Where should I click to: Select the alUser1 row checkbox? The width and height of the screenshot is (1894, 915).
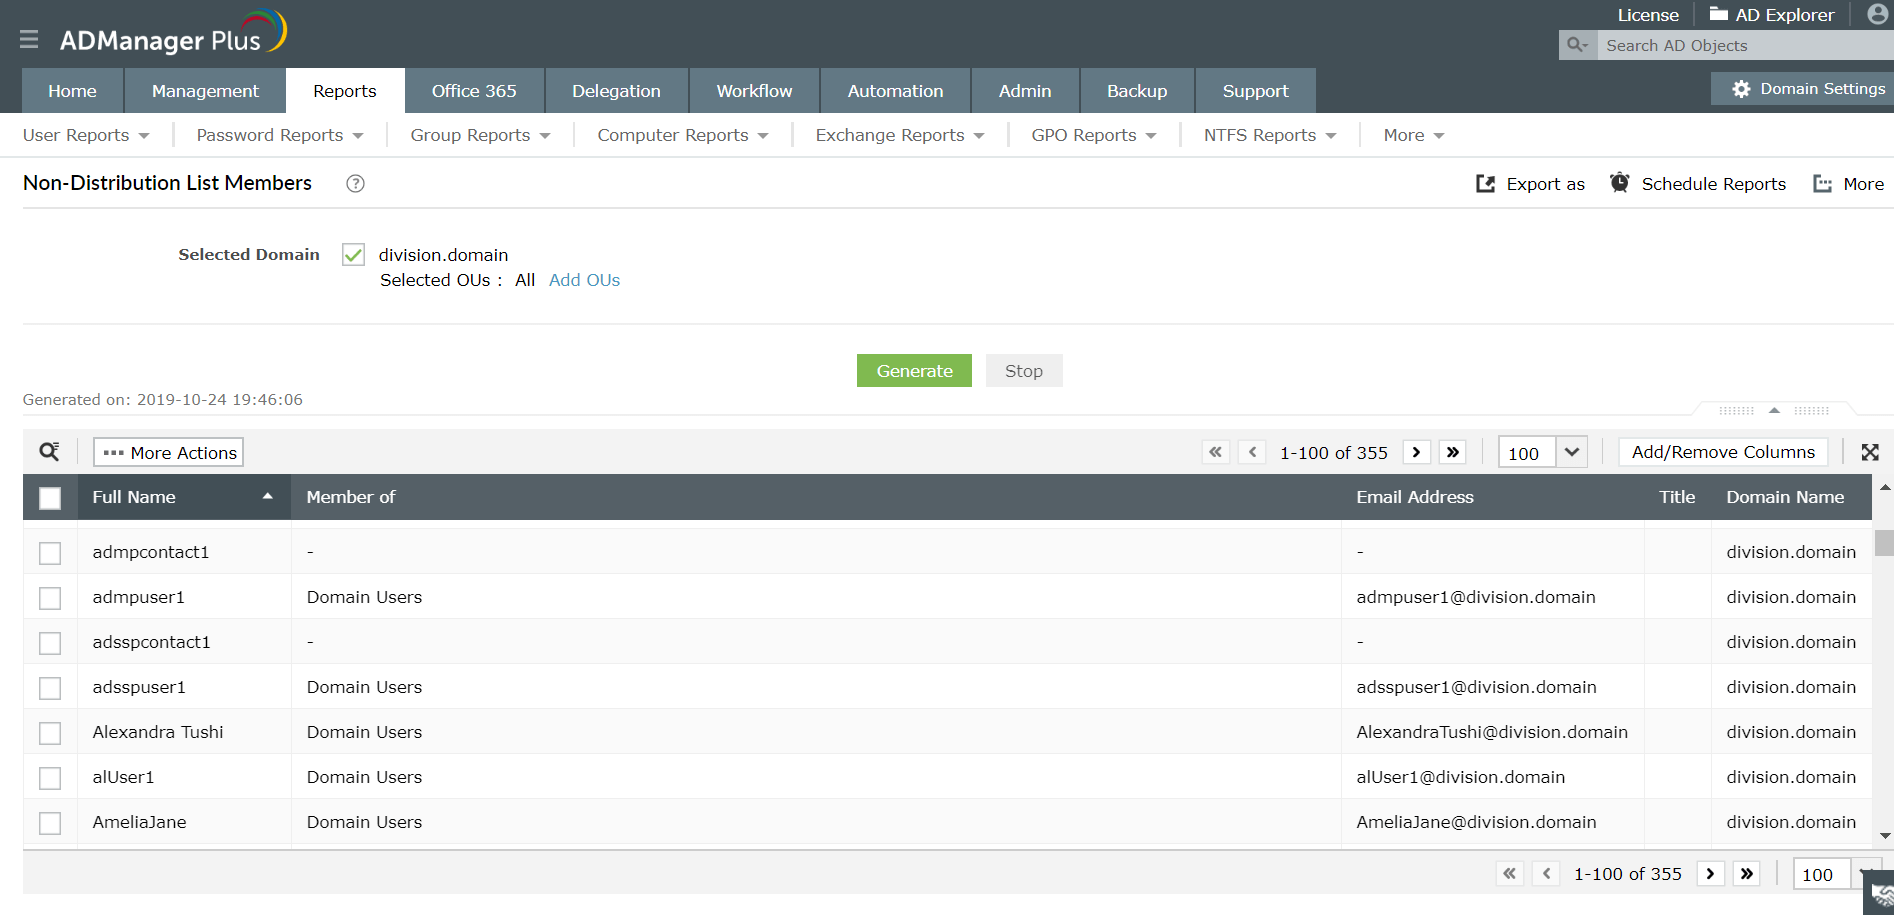coord(50,778)
